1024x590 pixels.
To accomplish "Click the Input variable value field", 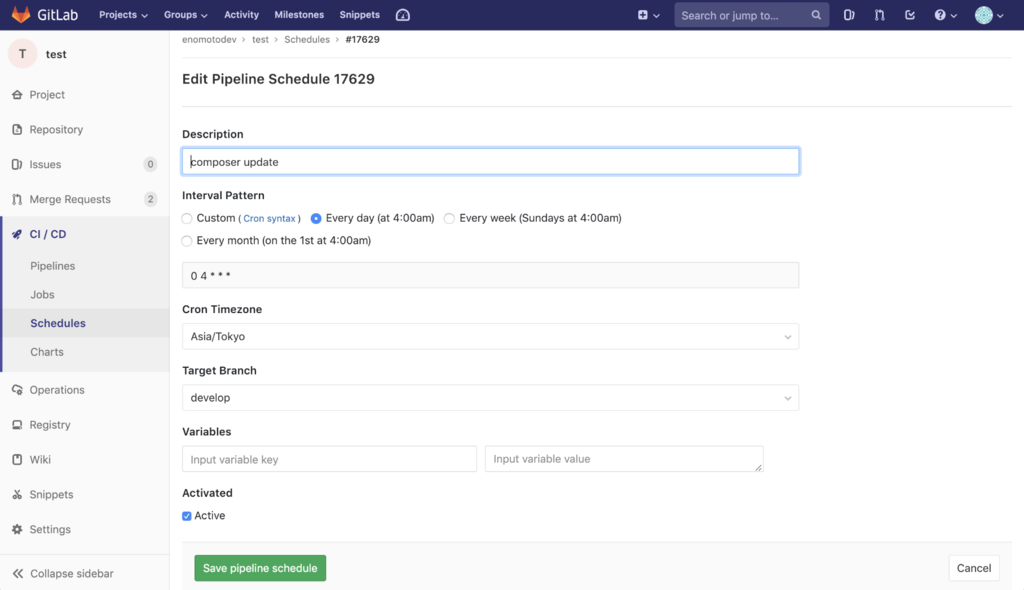I will coord(624,459).
